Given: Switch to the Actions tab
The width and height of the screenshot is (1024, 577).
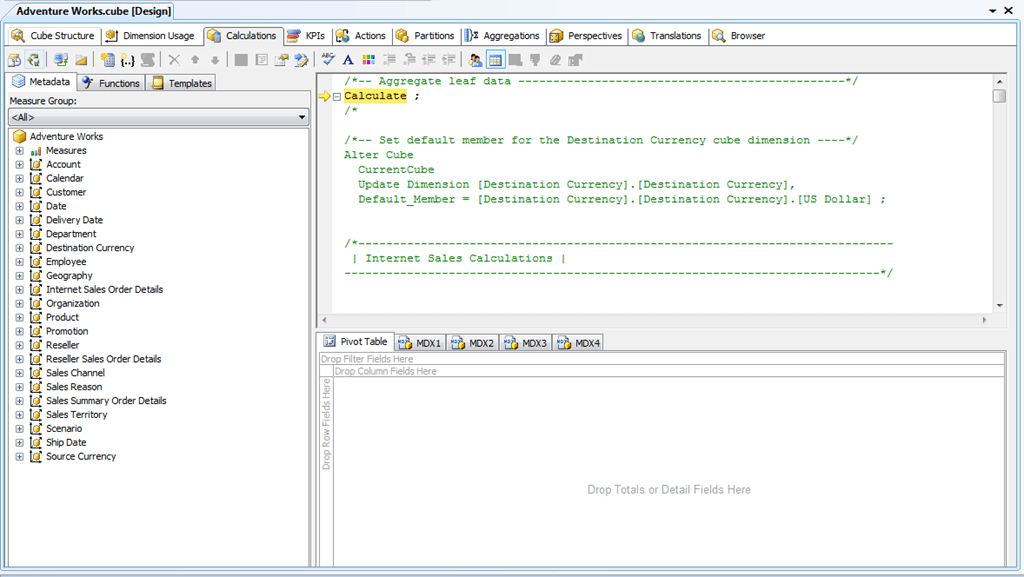Looking at the screenshot, I should tap(361, 35).
